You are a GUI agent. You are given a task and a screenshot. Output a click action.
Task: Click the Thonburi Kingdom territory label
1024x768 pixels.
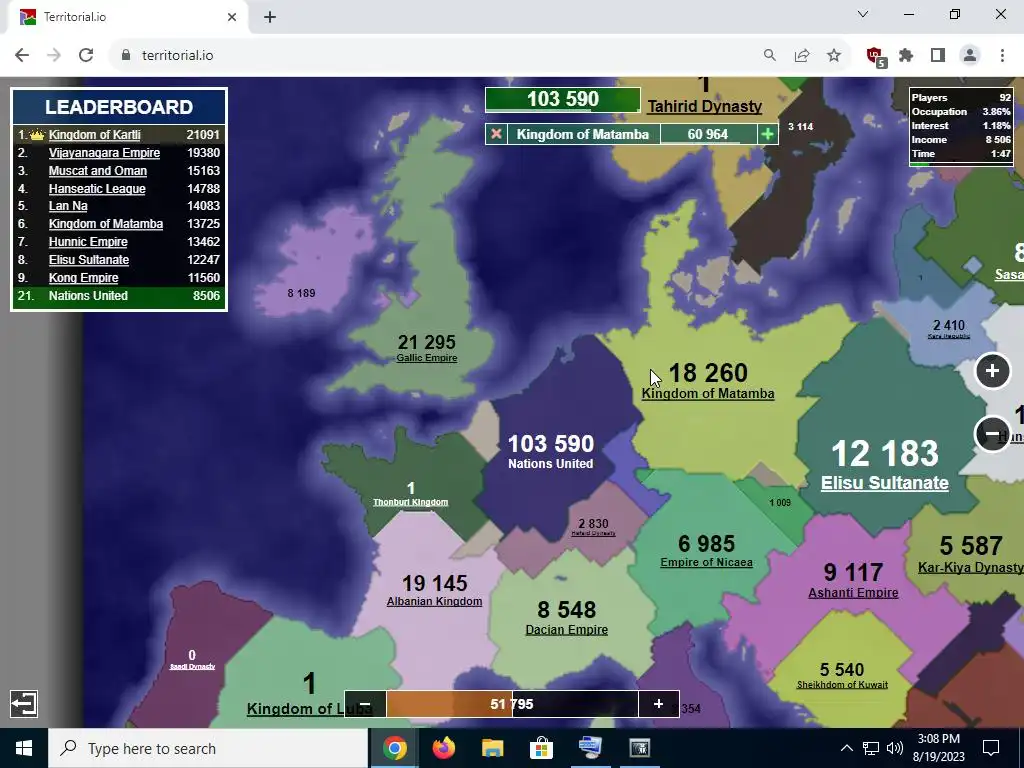pyautogui.click(x=410, y=502)
